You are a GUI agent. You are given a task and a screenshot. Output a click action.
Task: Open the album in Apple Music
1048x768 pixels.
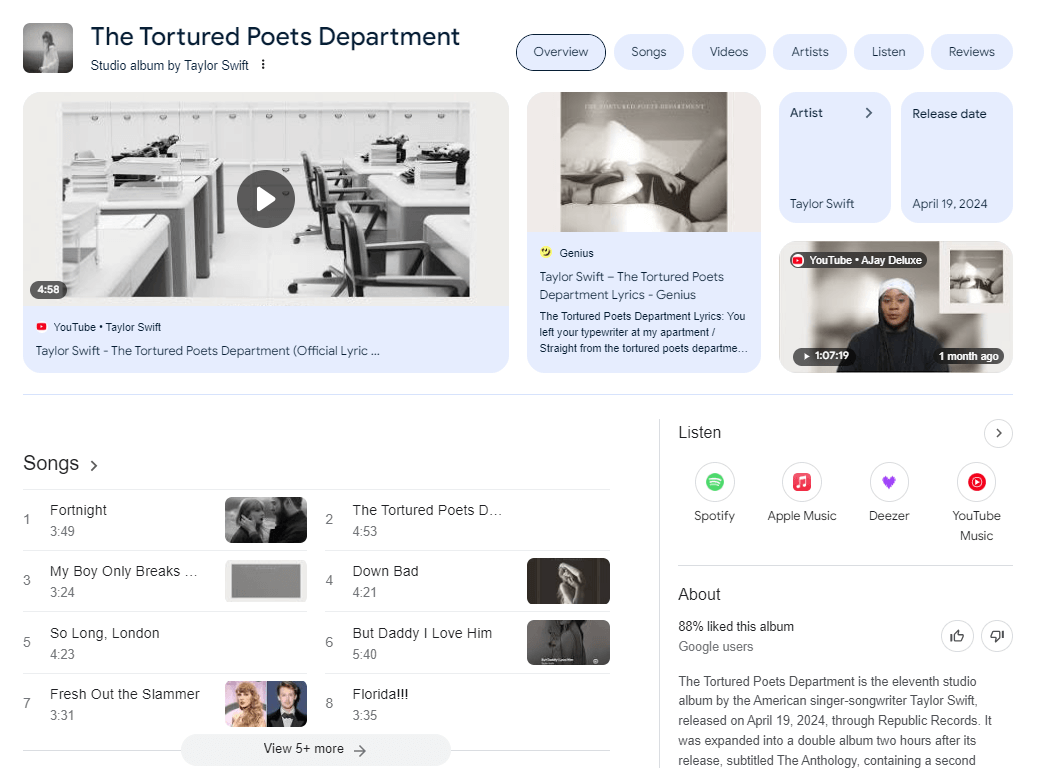[x=801, y=481]
